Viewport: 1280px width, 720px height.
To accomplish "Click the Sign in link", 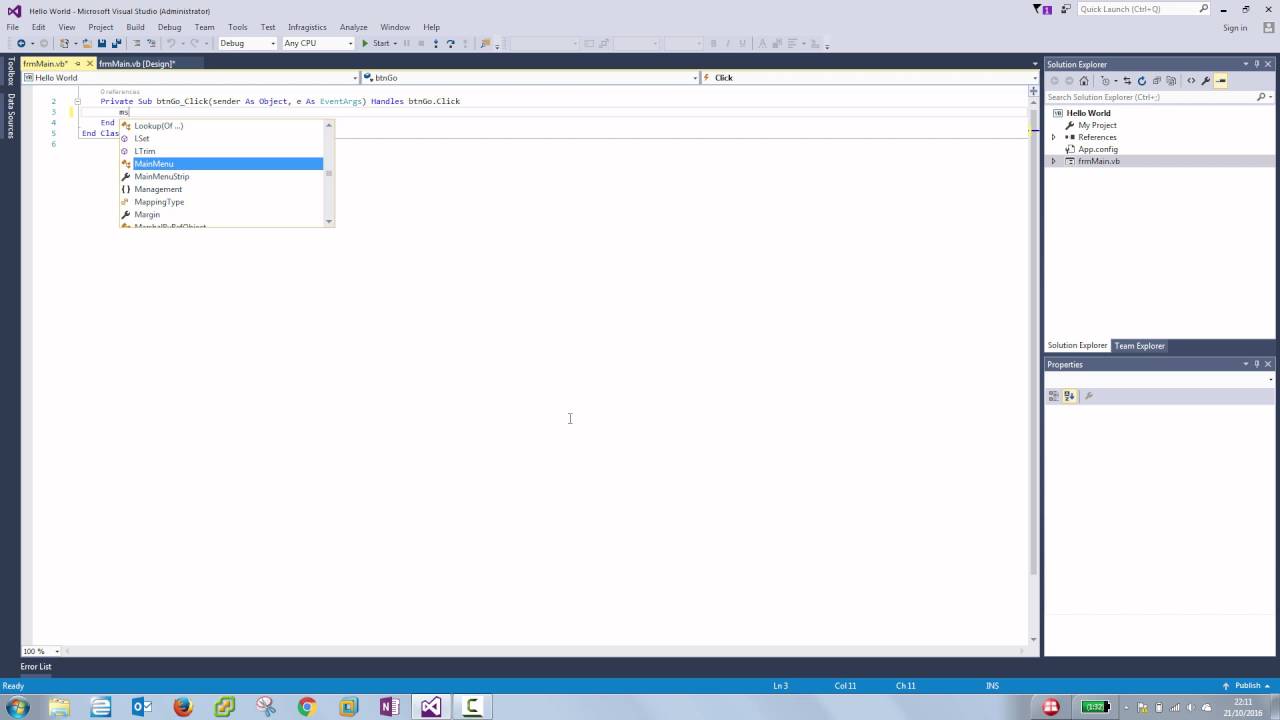I will [1235, 27].
